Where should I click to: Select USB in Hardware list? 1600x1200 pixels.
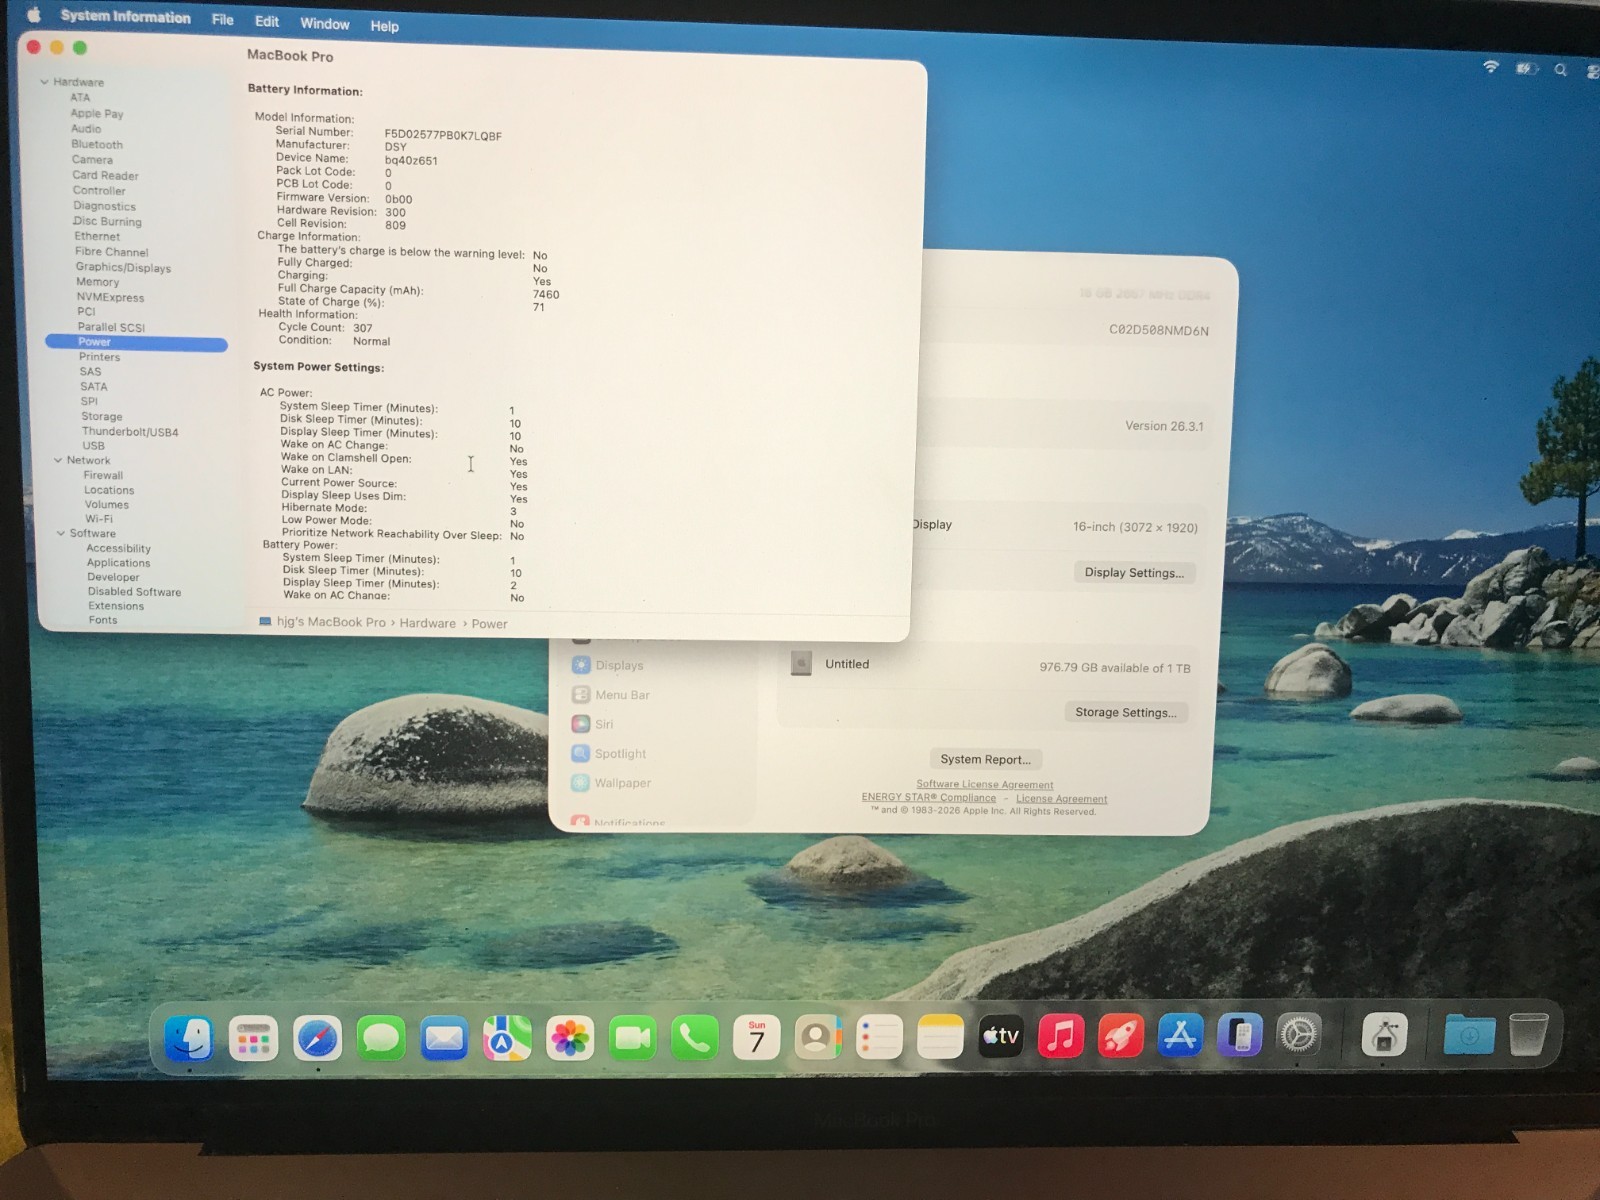[93, 446]
